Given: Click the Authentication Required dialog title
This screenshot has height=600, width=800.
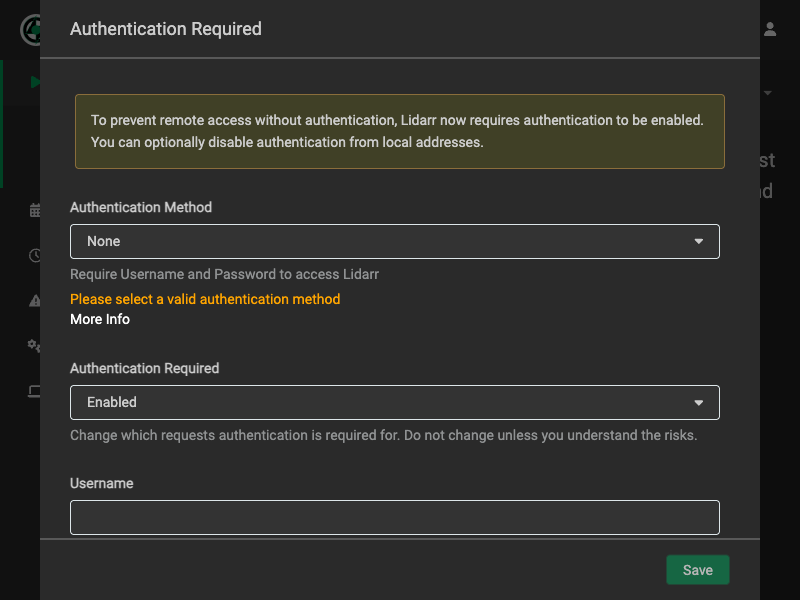Looking at the screenshot, I should (166, 29).
